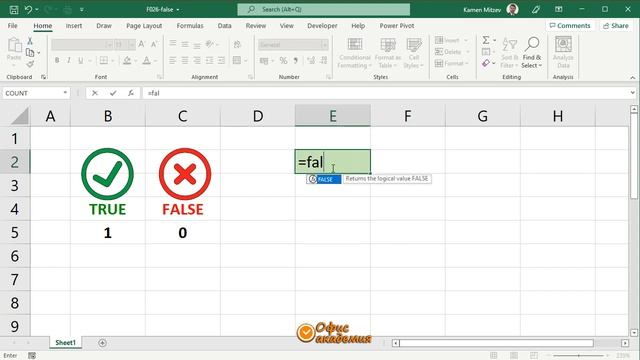Toggle Middle Align vertical alignment
640x360 pixels.
coord(185,44)
